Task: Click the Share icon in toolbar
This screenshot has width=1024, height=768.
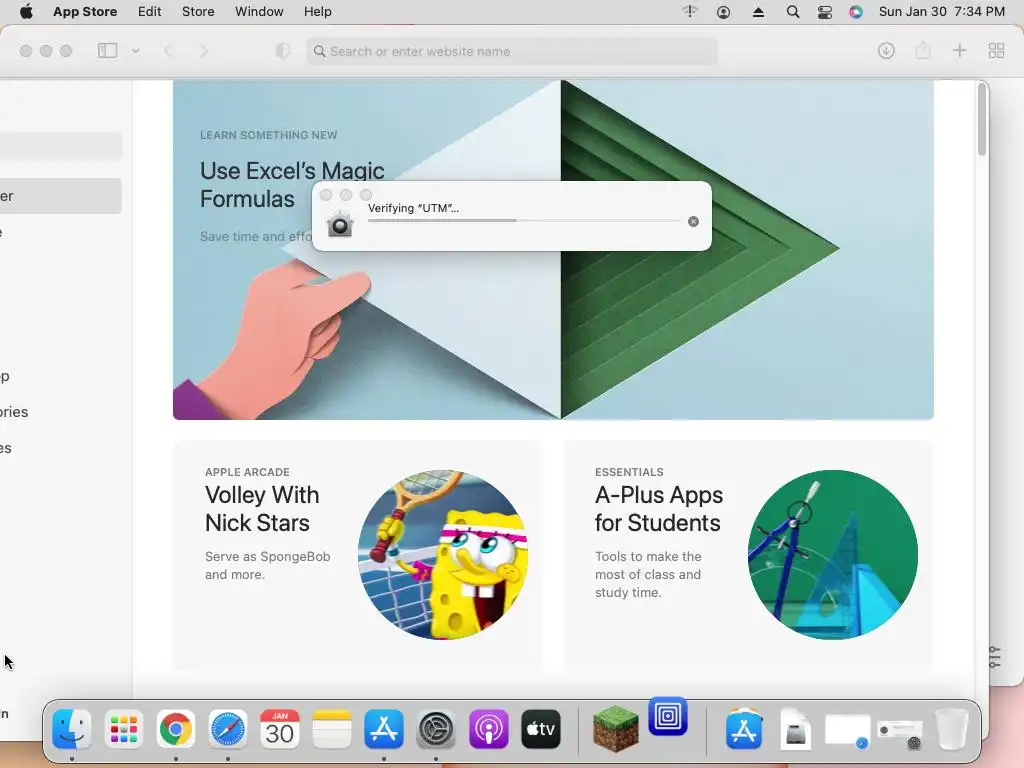Action: tap(923, 50)
